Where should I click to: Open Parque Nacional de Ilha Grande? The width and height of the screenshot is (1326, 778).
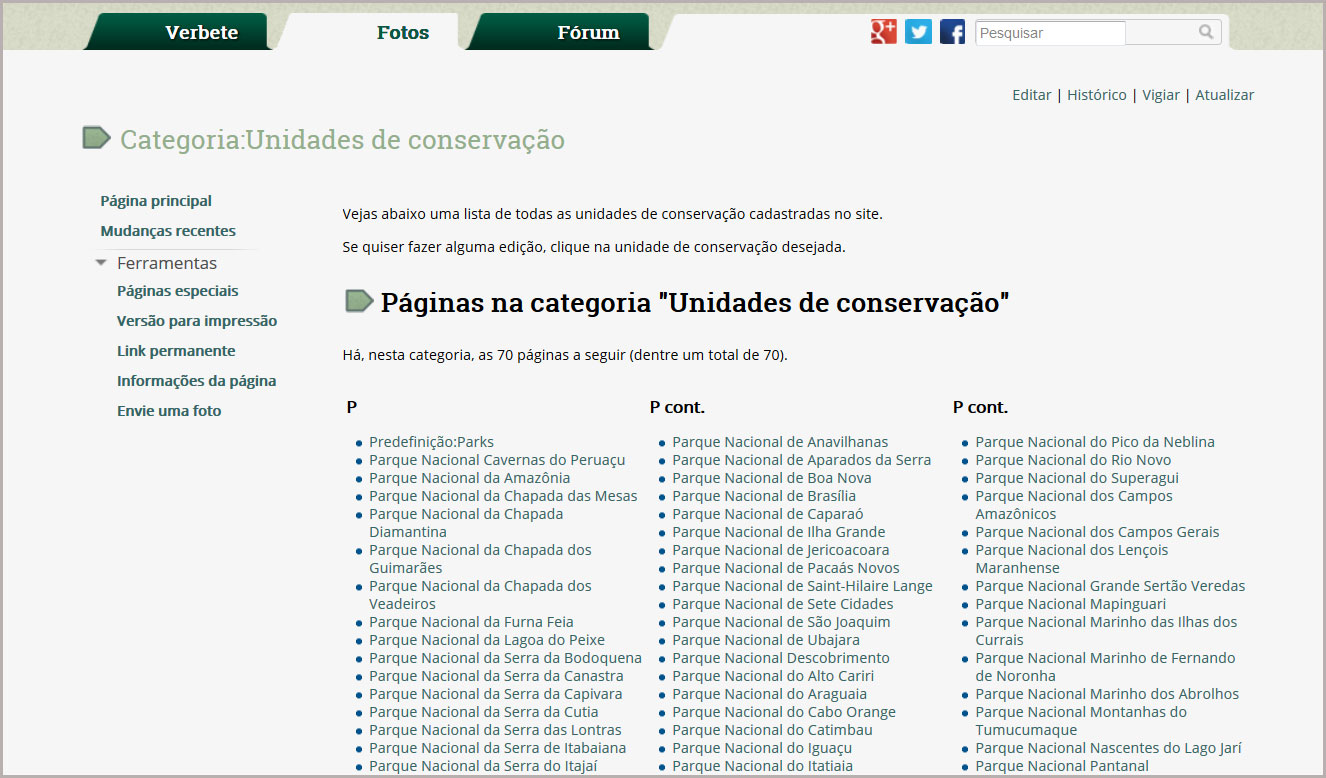(778, 532)
